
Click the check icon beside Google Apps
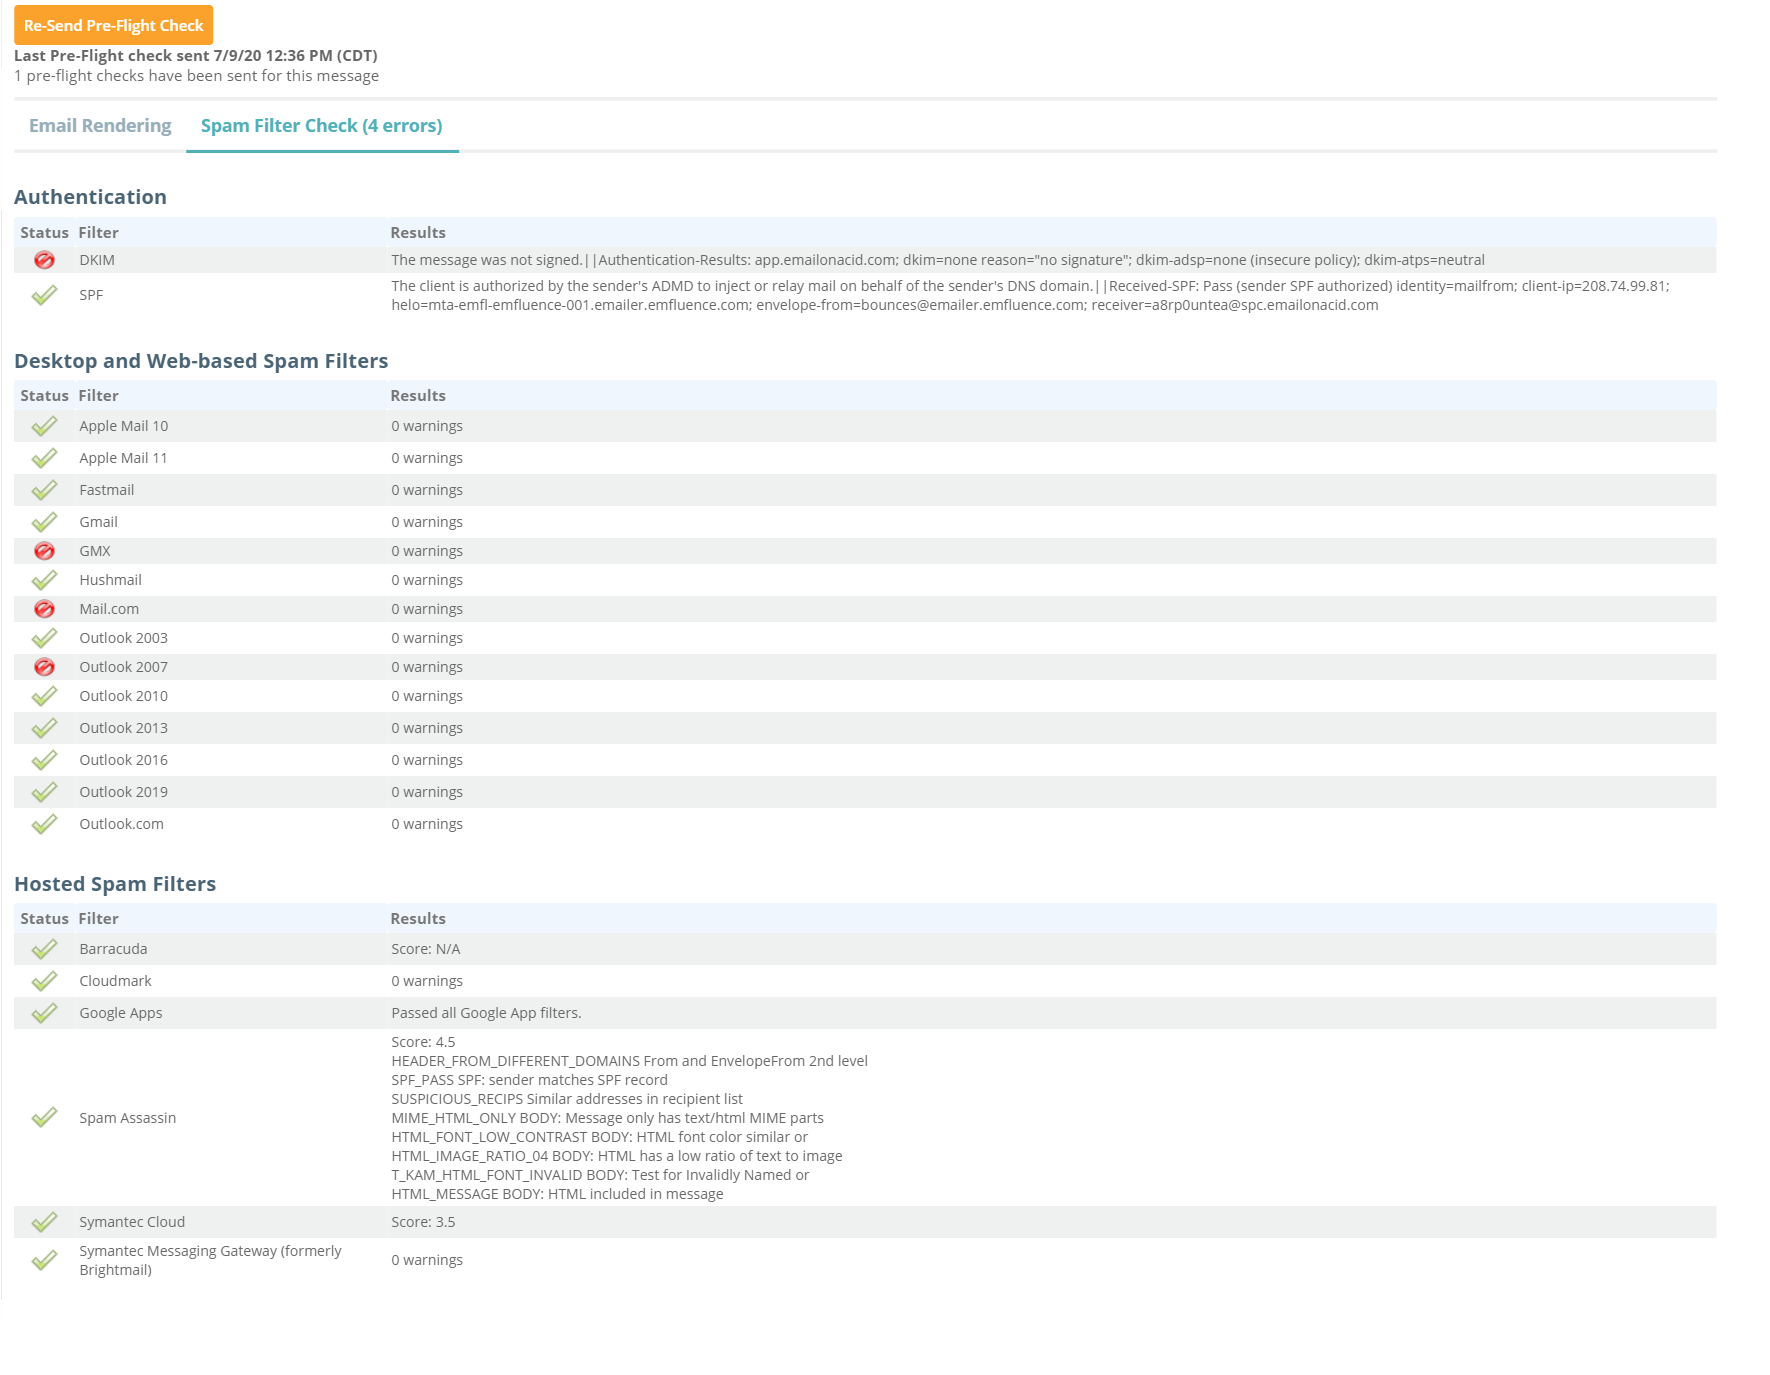tap(44, 1013)
